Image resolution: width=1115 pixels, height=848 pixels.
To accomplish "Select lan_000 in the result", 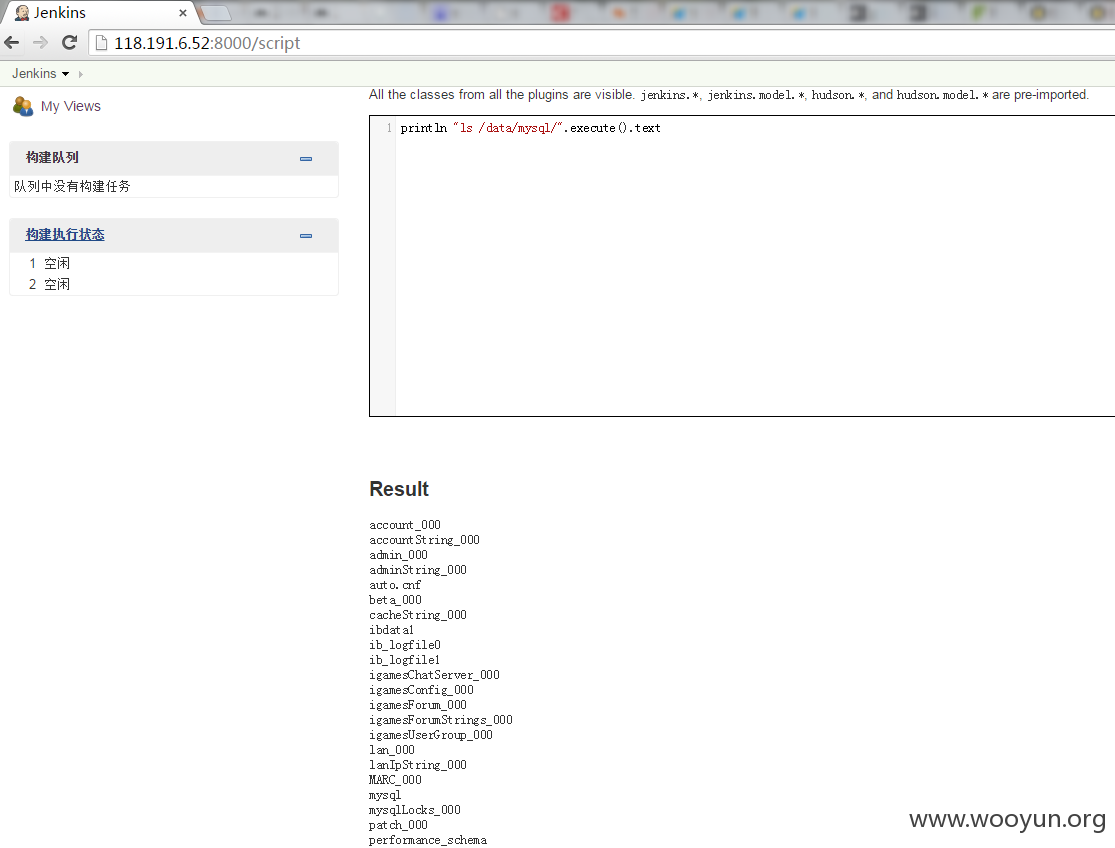I will click(392, 750).
